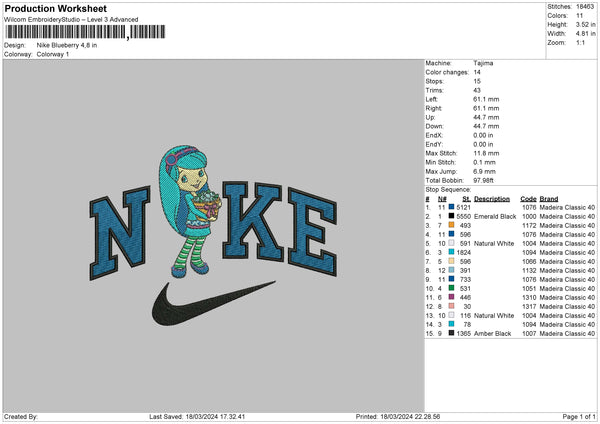Click the cream swatch in stop row 7
This screenshot has height=424, width=600.
[451, 261]
